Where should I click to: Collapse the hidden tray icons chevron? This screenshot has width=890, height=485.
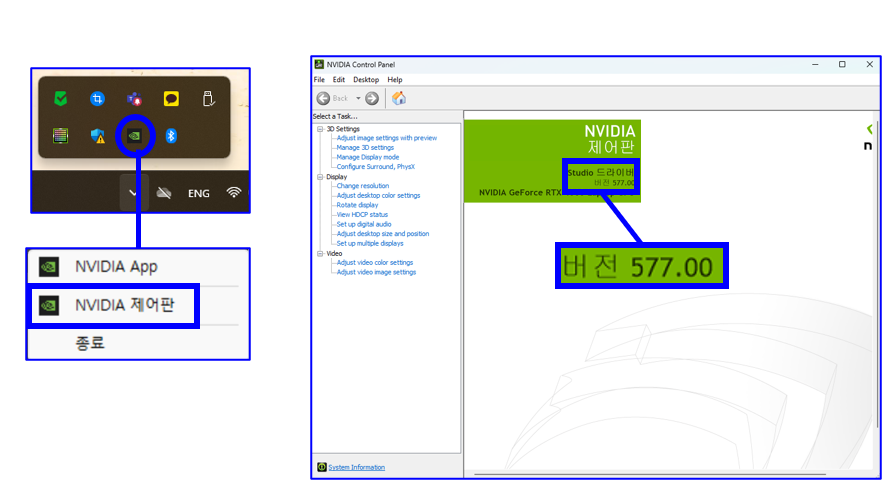134,192
